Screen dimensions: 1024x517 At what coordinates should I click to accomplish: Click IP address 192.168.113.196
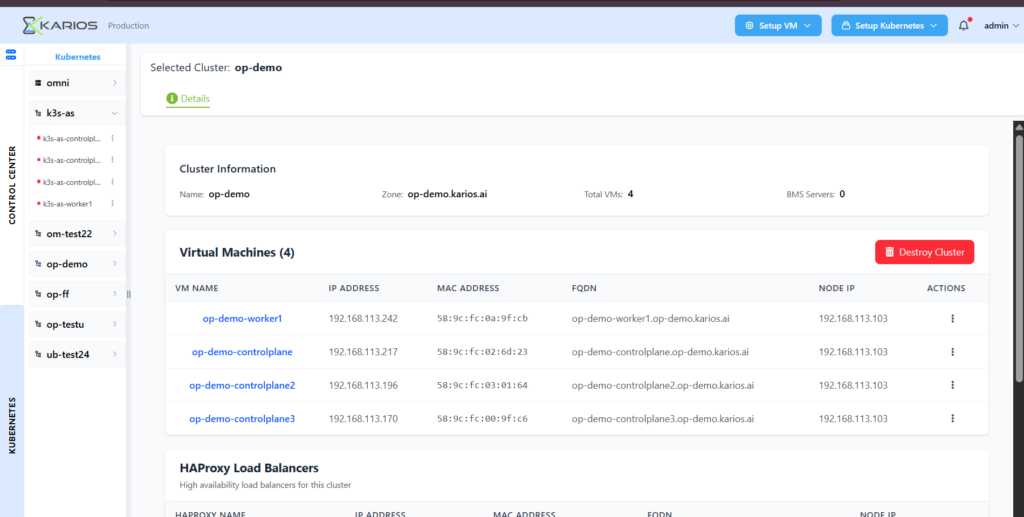point(363,385)
